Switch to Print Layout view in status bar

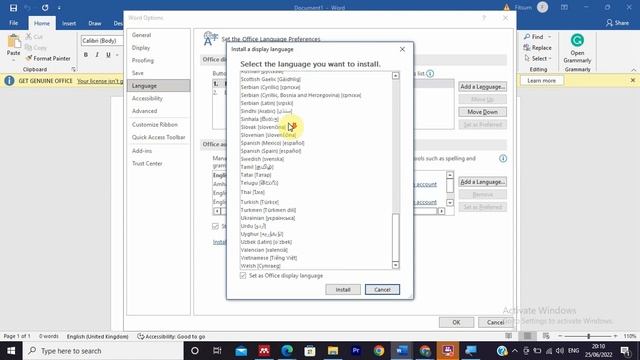(x=527, y=336)
